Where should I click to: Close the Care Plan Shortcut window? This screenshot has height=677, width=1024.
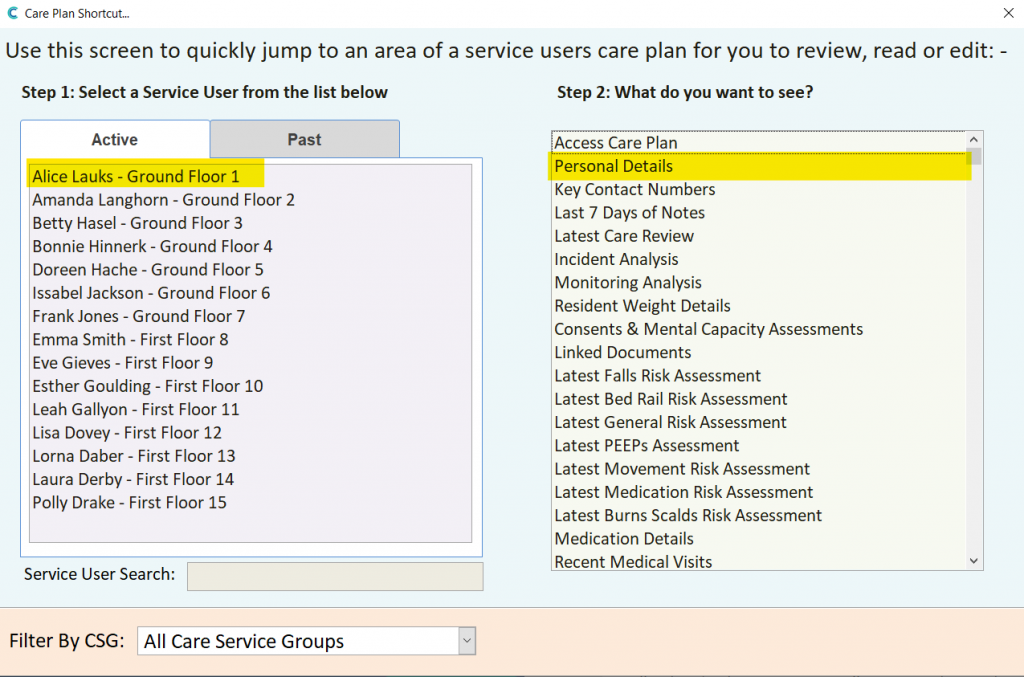pos(1007,14)
